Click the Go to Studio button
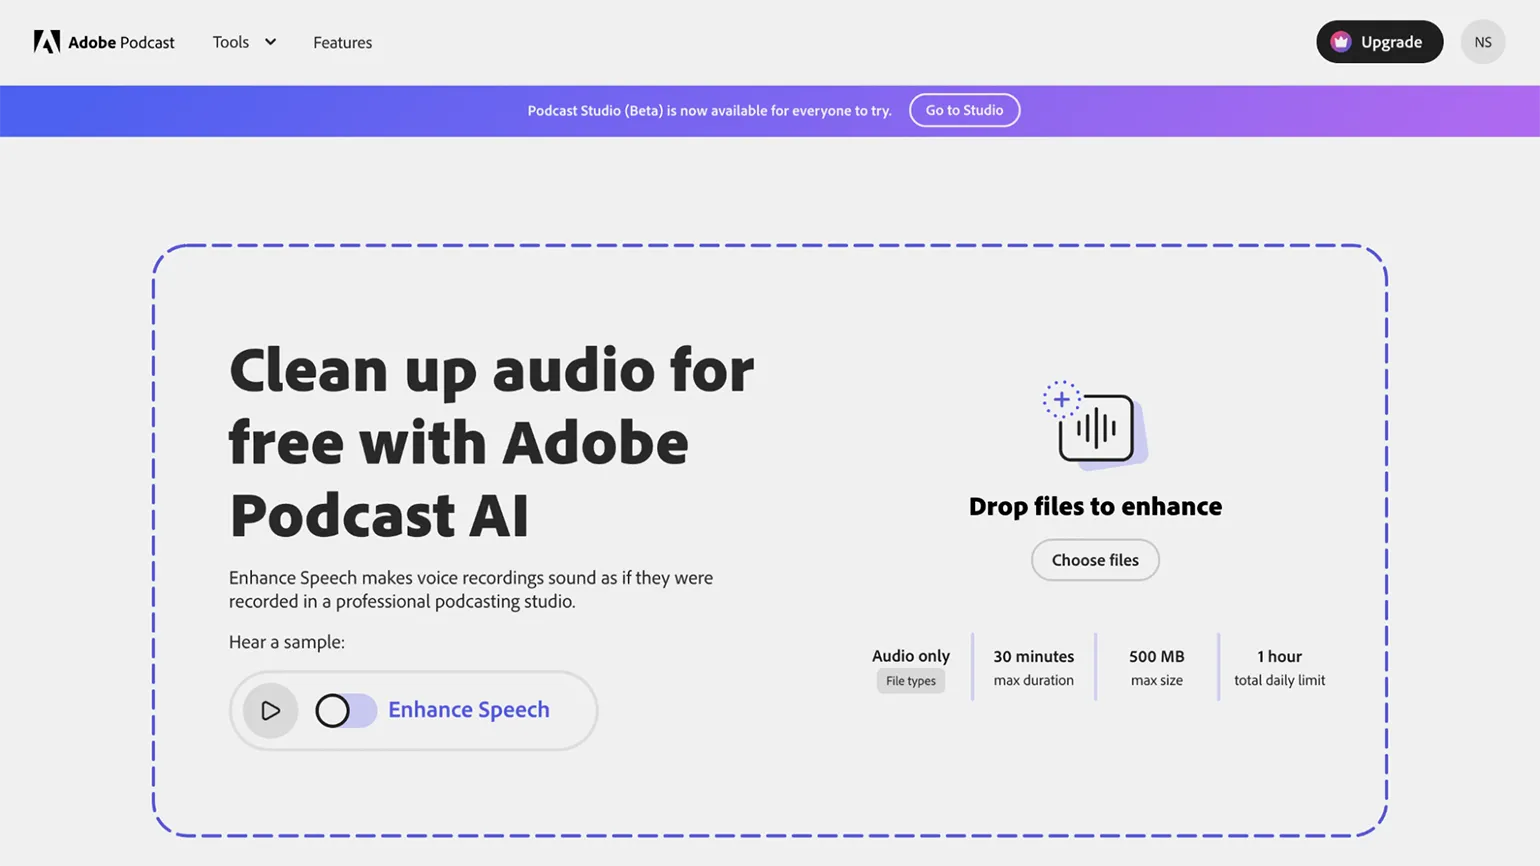Image resolution: width=1540 pixels, height=866 pixels. (964, 110)
